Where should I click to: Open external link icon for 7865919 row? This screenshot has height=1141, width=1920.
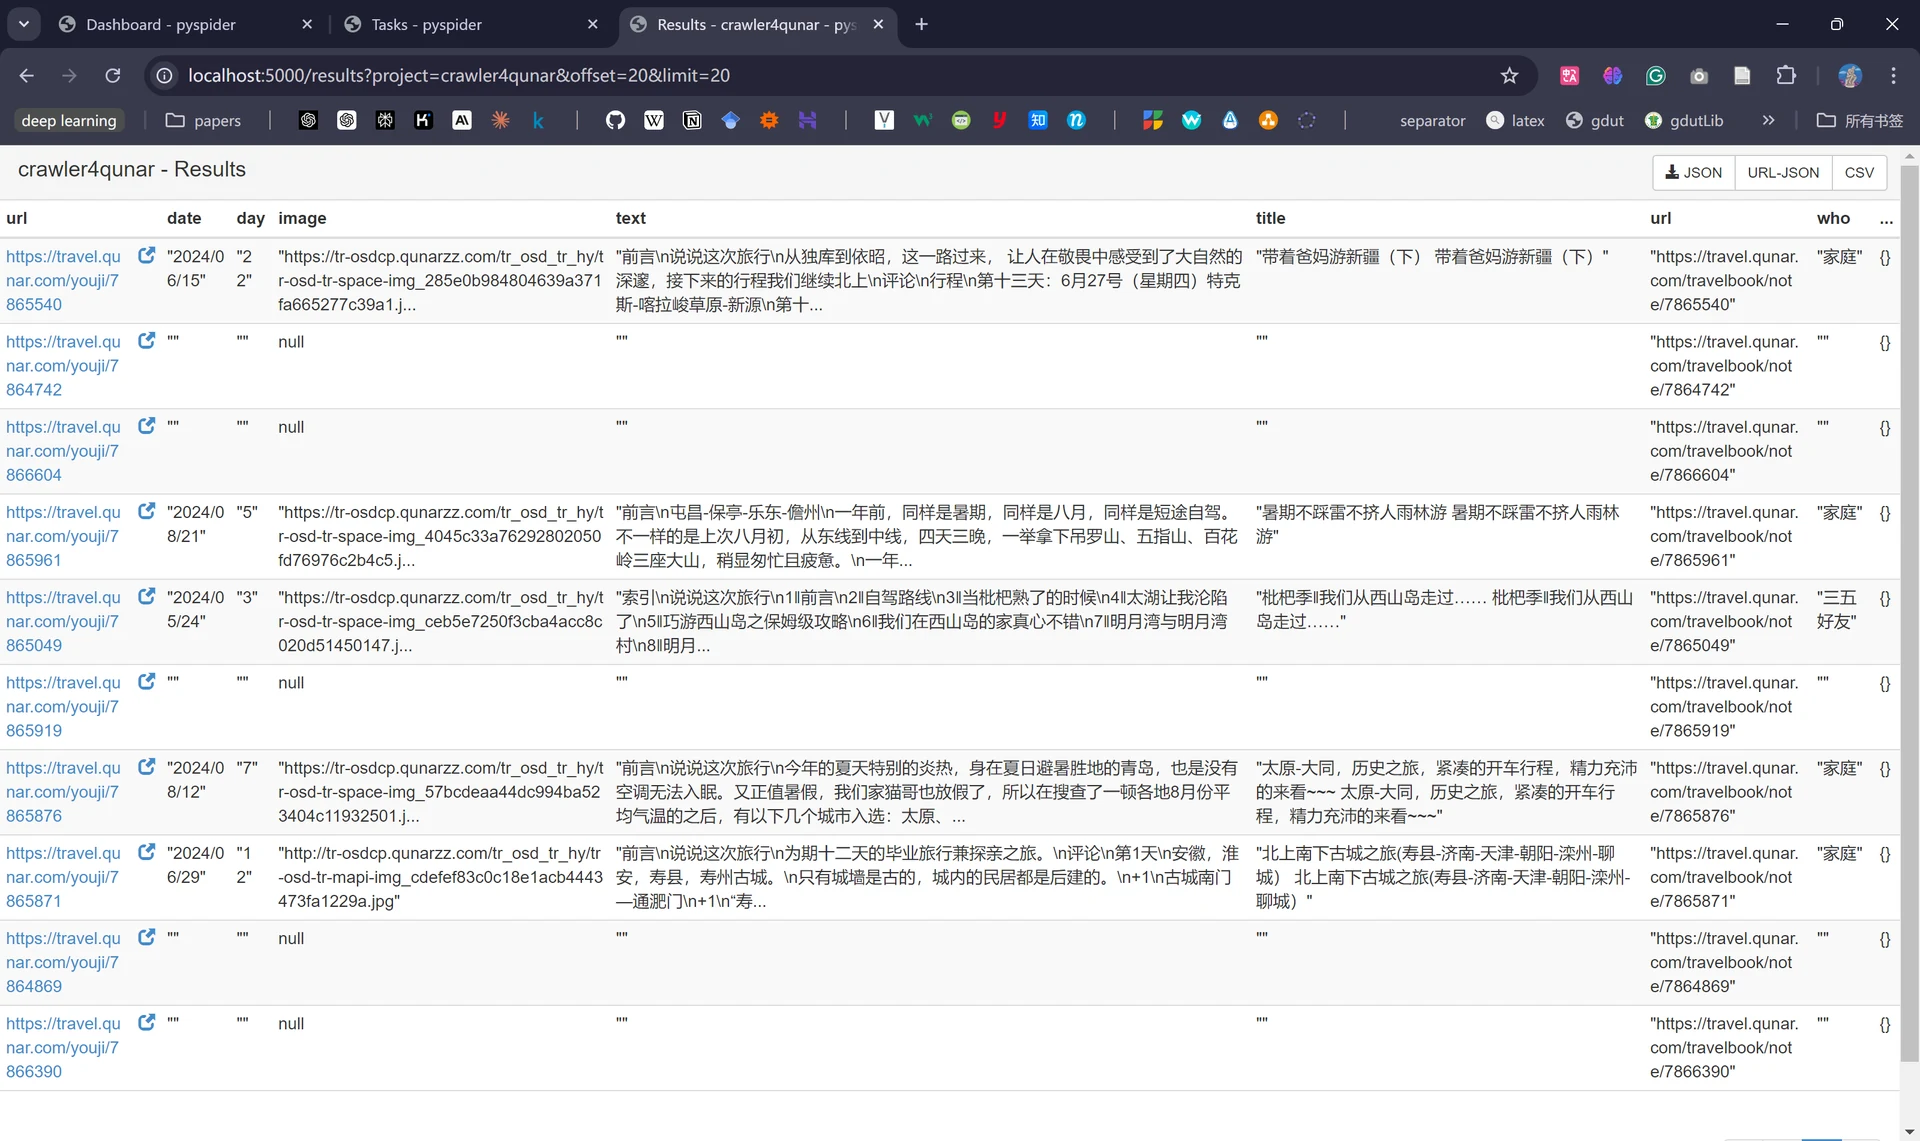point(146,681)
